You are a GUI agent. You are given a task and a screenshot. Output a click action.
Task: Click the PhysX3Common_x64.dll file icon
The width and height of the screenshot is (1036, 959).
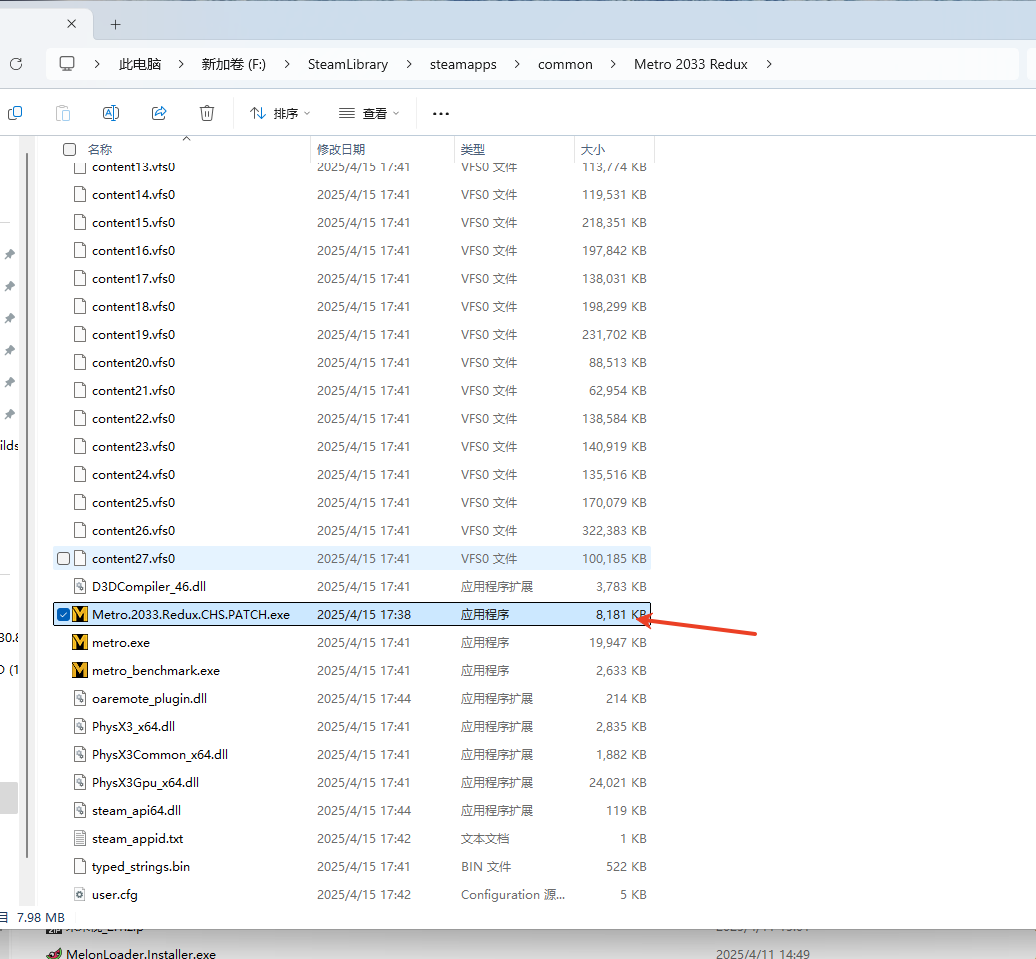80,754
